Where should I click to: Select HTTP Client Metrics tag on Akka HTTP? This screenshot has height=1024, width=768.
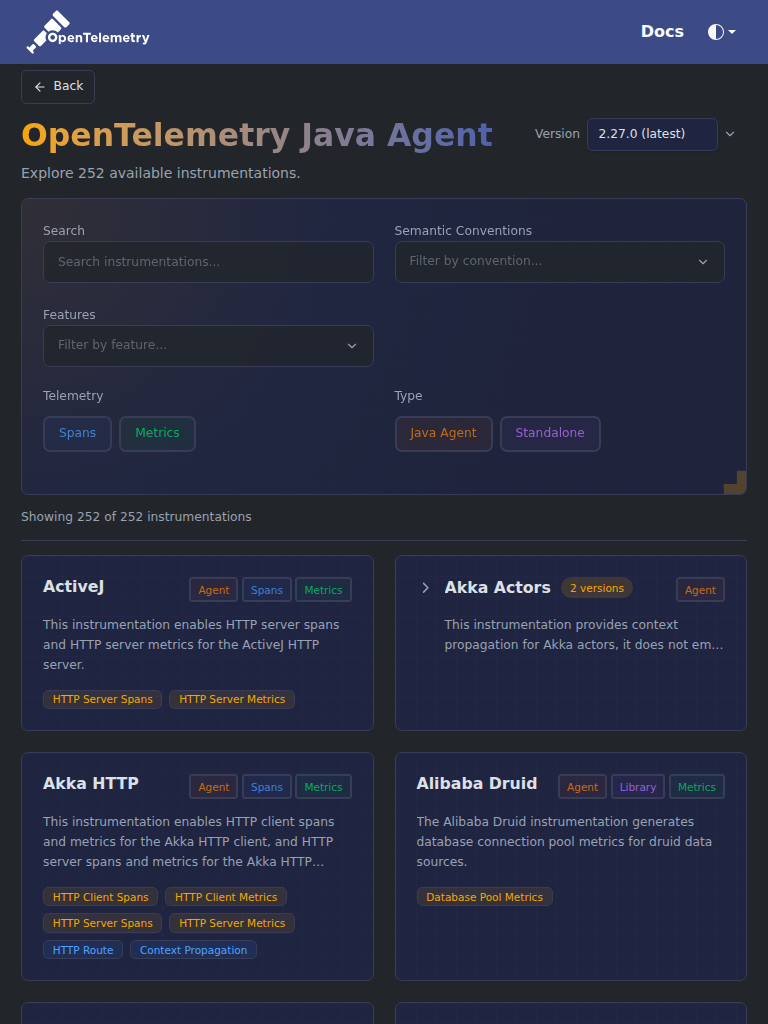[226, 897]
